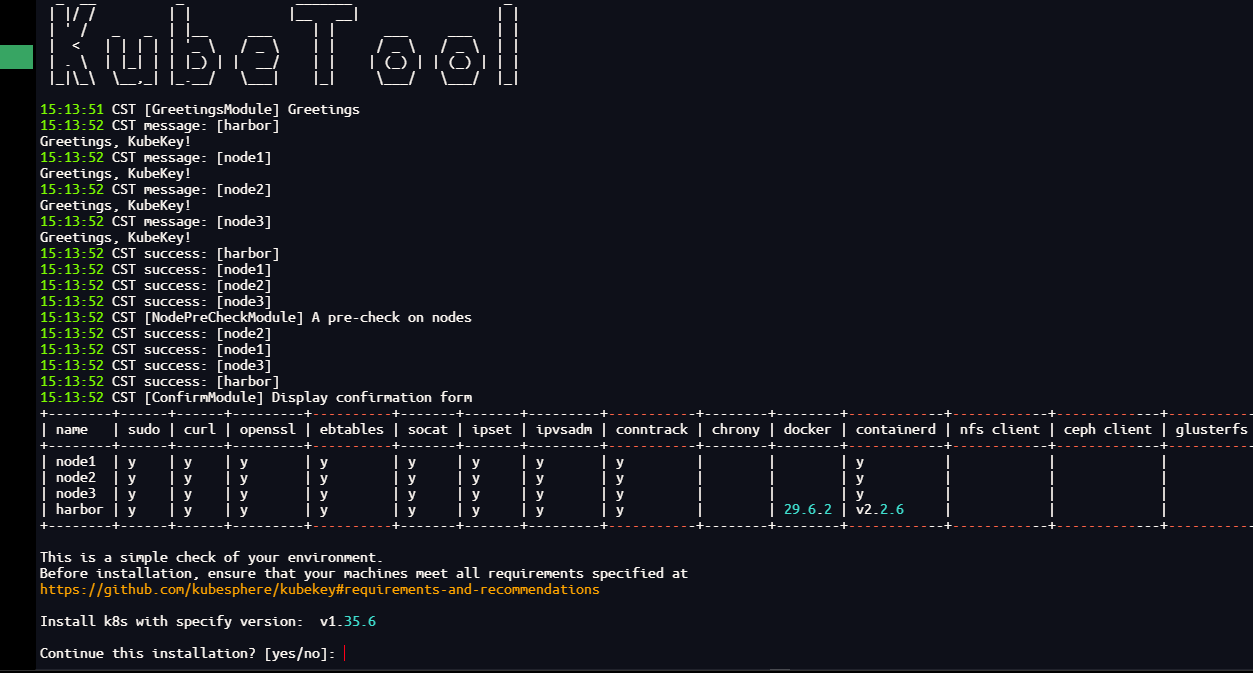Click the 'chrony' column header

[736, 430]
